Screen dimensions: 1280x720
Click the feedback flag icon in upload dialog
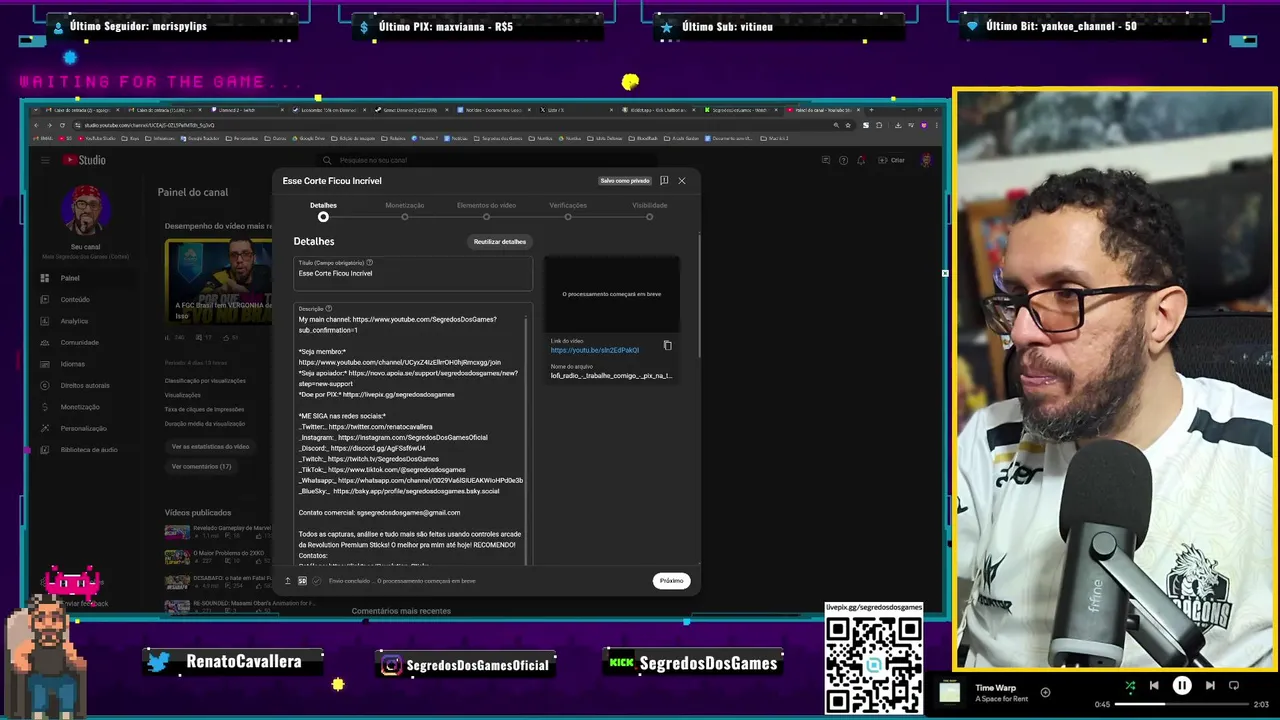point(664,181)
